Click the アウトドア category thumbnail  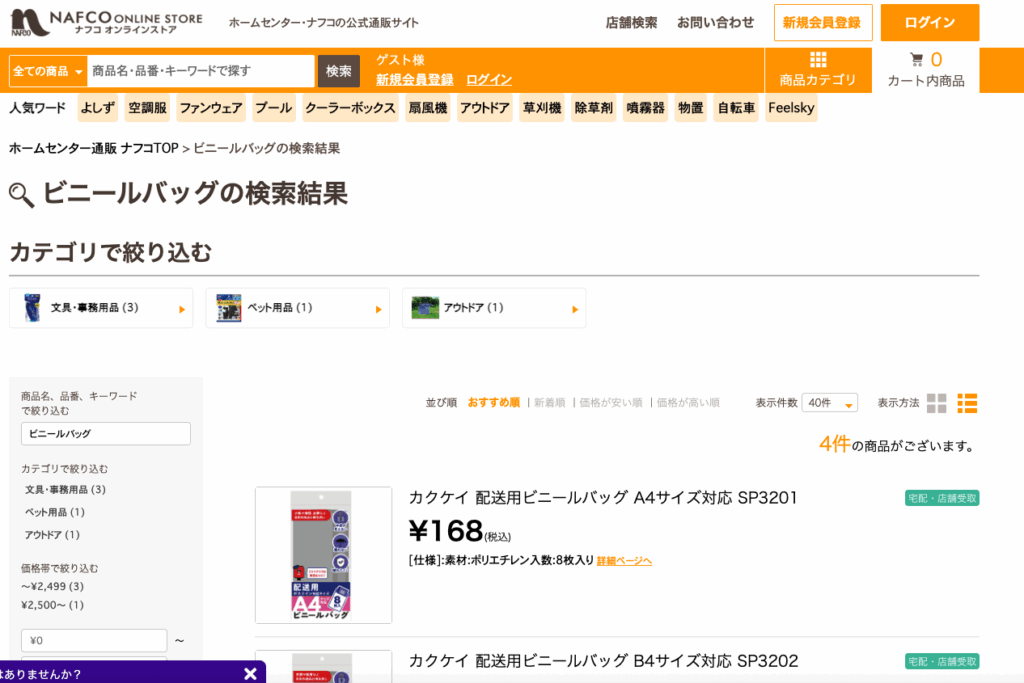[x=424, y=308]
